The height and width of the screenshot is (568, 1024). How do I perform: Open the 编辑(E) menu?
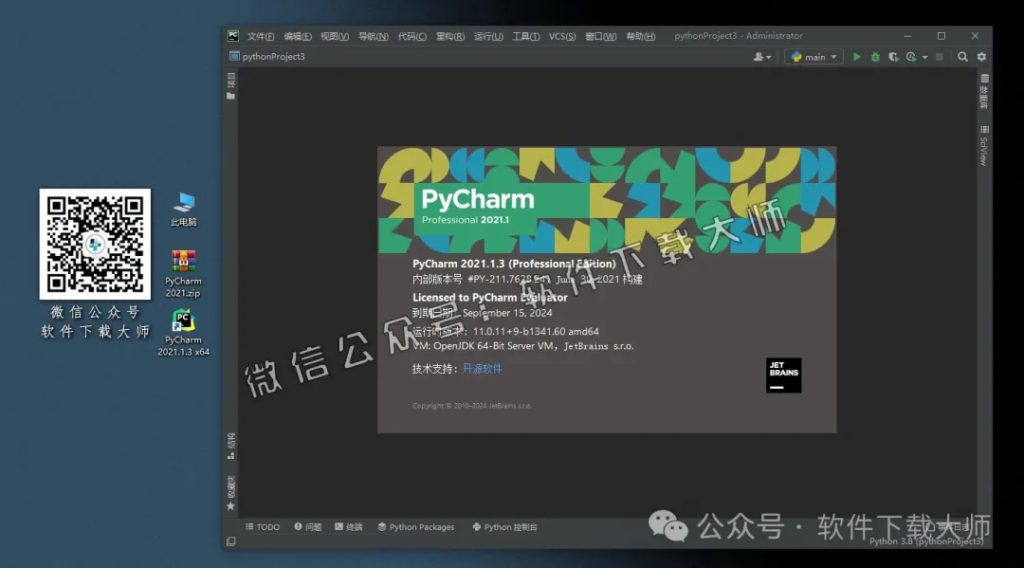pyautogui.click(x=298, y=37)
